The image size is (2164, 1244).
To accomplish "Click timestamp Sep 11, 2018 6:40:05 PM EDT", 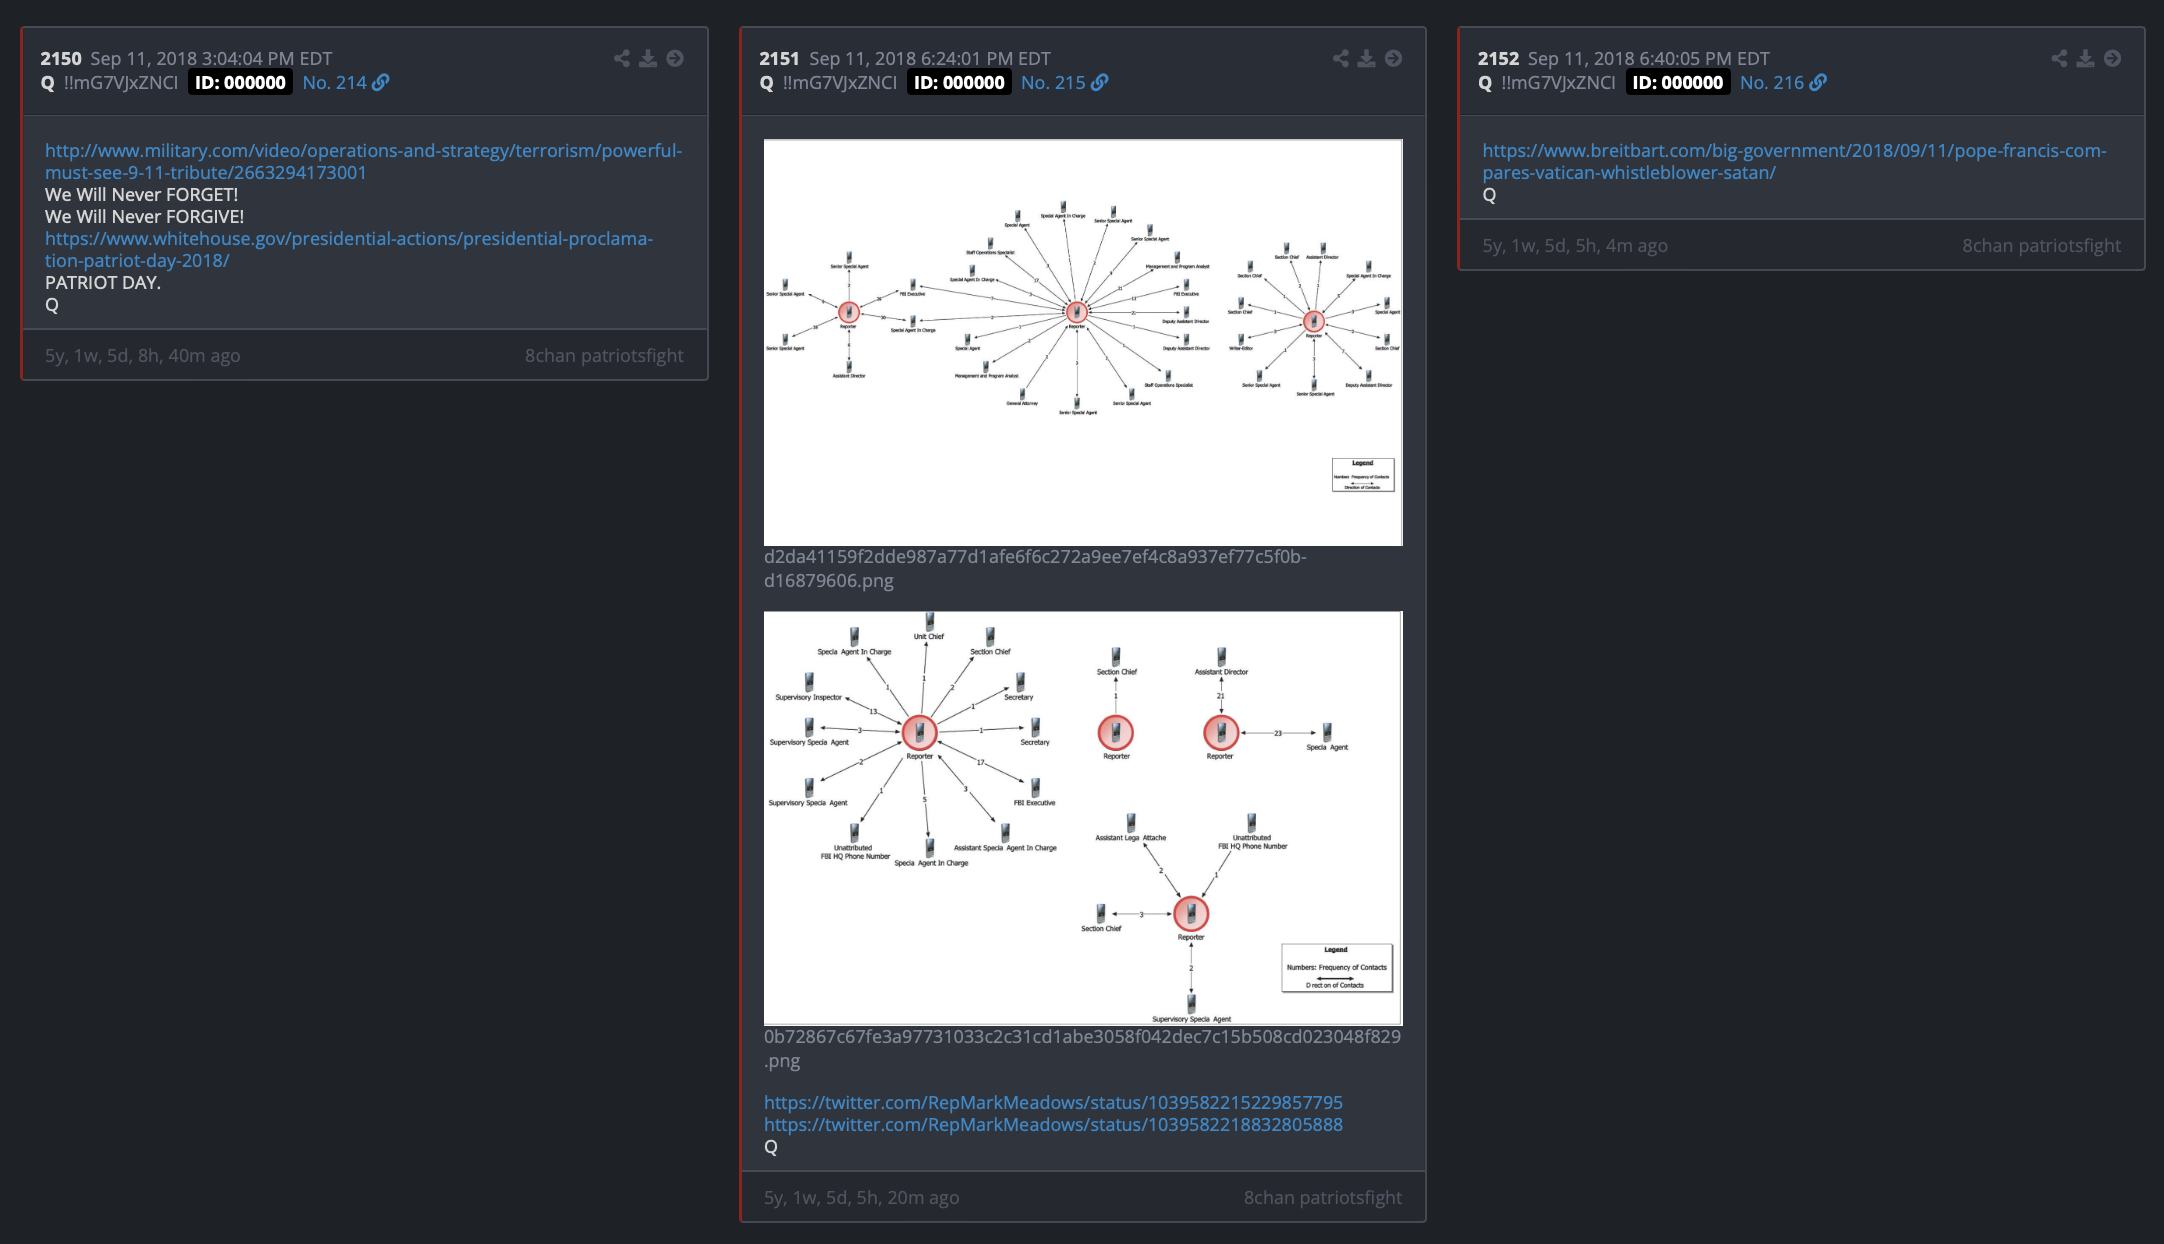I will [1648, 59].
